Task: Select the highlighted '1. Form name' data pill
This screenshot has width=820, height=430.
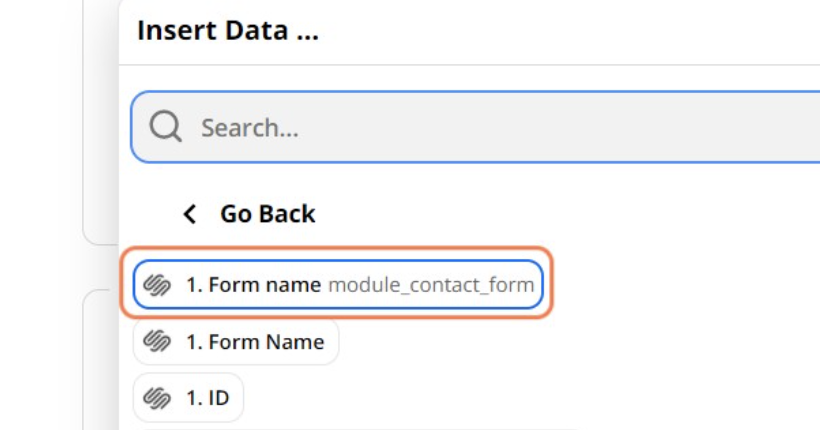Action: coord(338,285)
